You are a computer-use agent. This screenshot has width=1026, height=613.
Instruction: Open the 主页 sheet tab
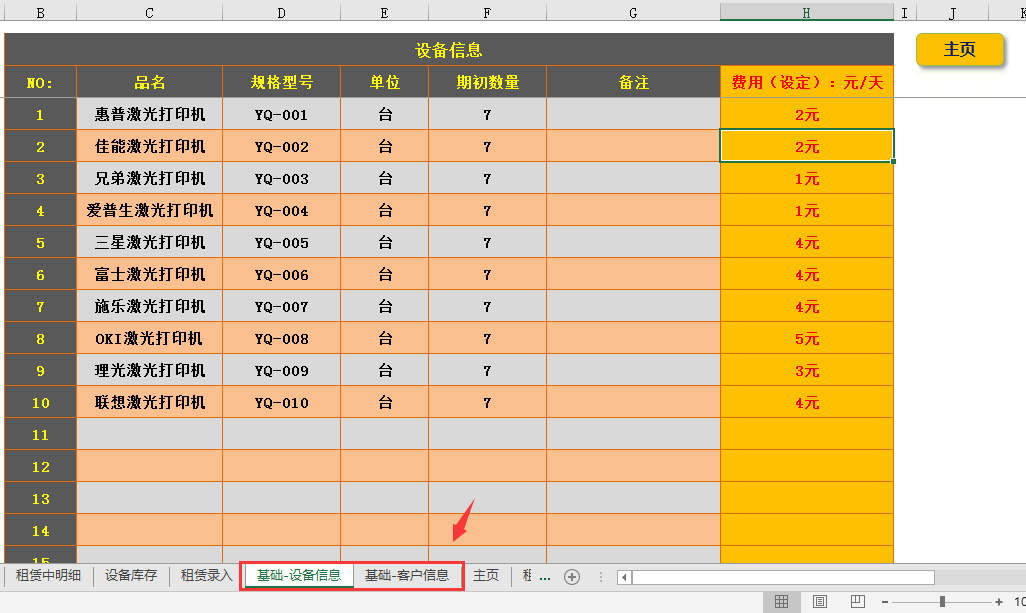[x=486, y=576]
